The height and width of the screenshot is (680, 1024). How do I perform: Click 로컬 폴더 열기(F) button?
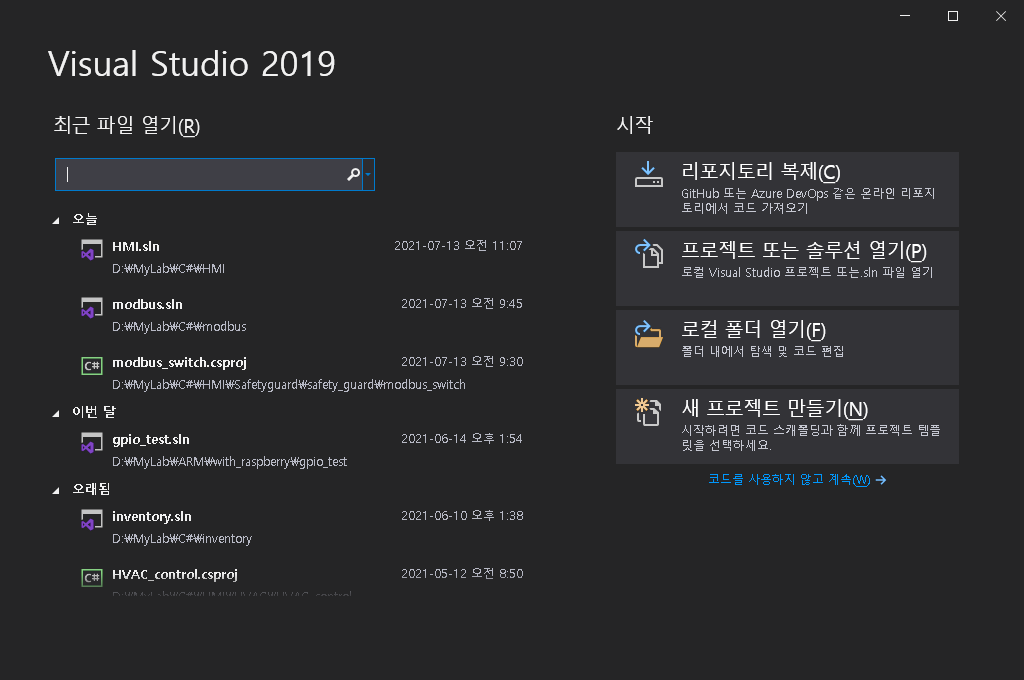pyautogui.click(x=787, y=347)
